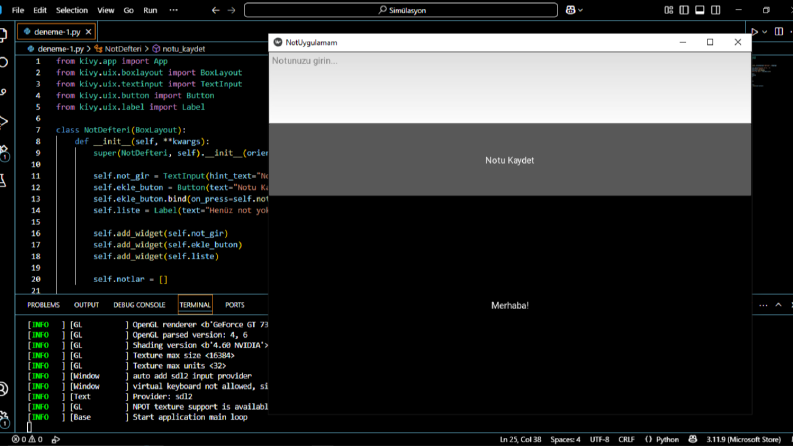The width and height of the screenshot is (793, 446).
Task: Minimize the VS Code window
Action: [738, 10]
